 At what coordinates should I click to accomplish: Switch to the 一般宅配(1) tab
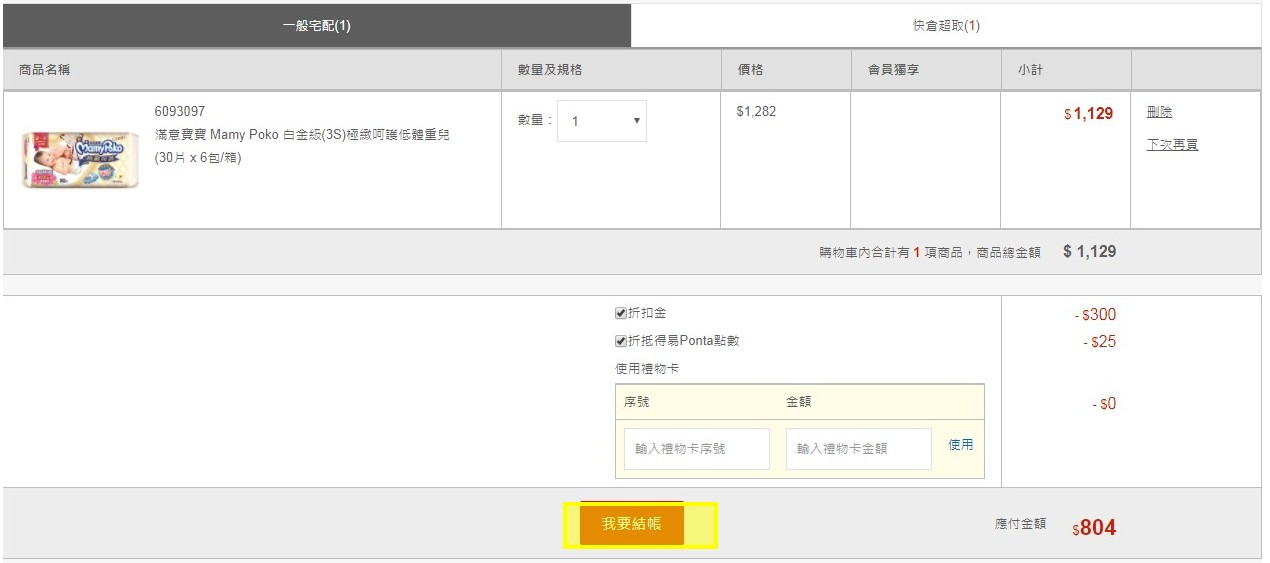pos(316,26)
